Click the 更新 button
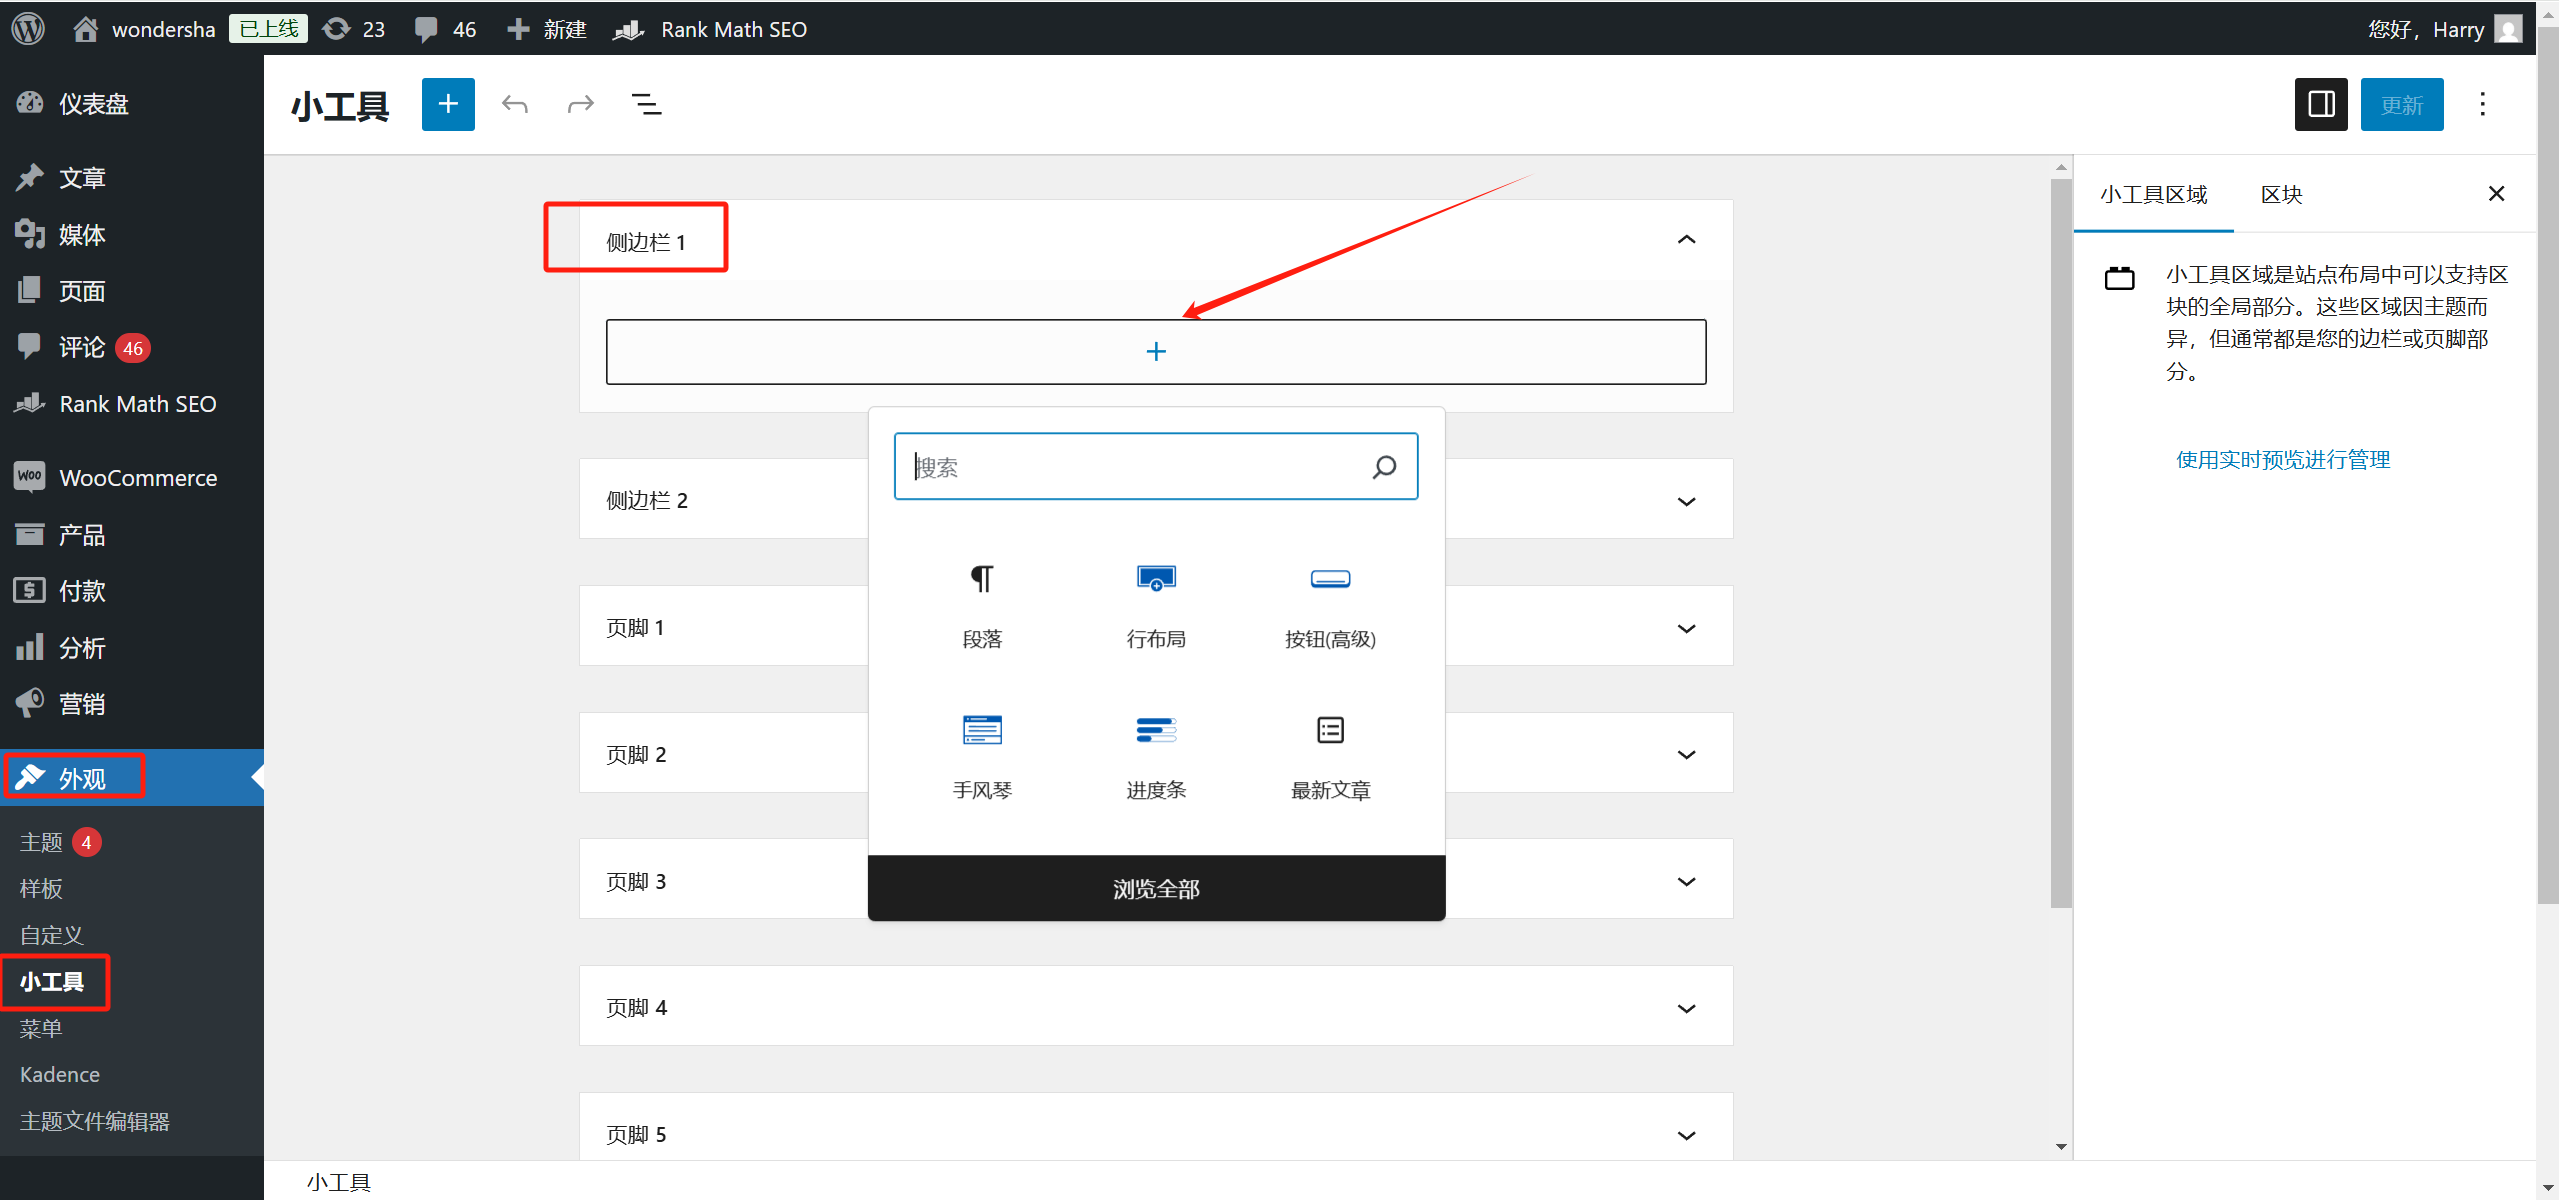The height and width of the screenshot is (1200, 2559). tap(2401, 103)
